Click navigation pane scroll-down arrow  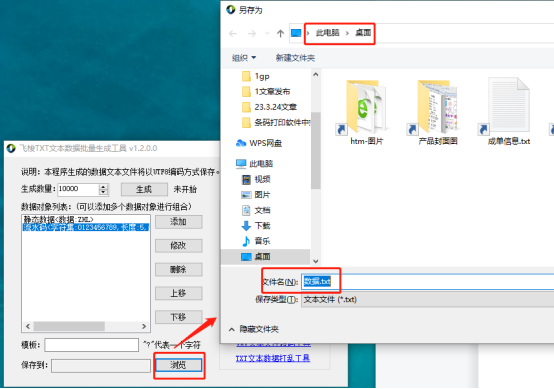(316, 261)
